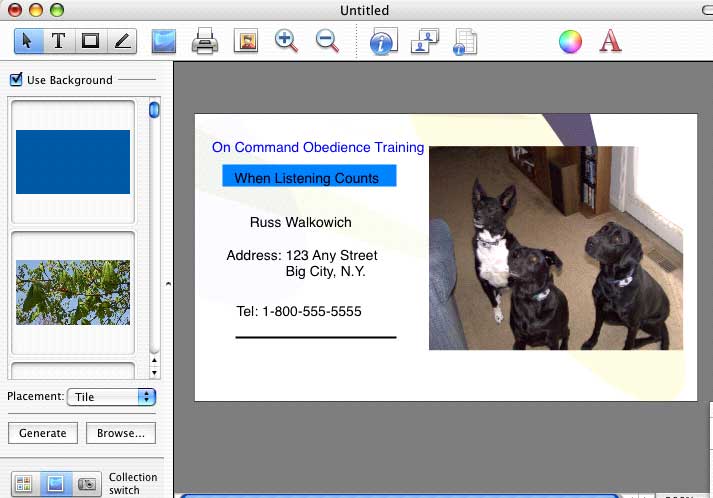
Task: Zoom in with plus magnifier
Action: click(287, 41)
